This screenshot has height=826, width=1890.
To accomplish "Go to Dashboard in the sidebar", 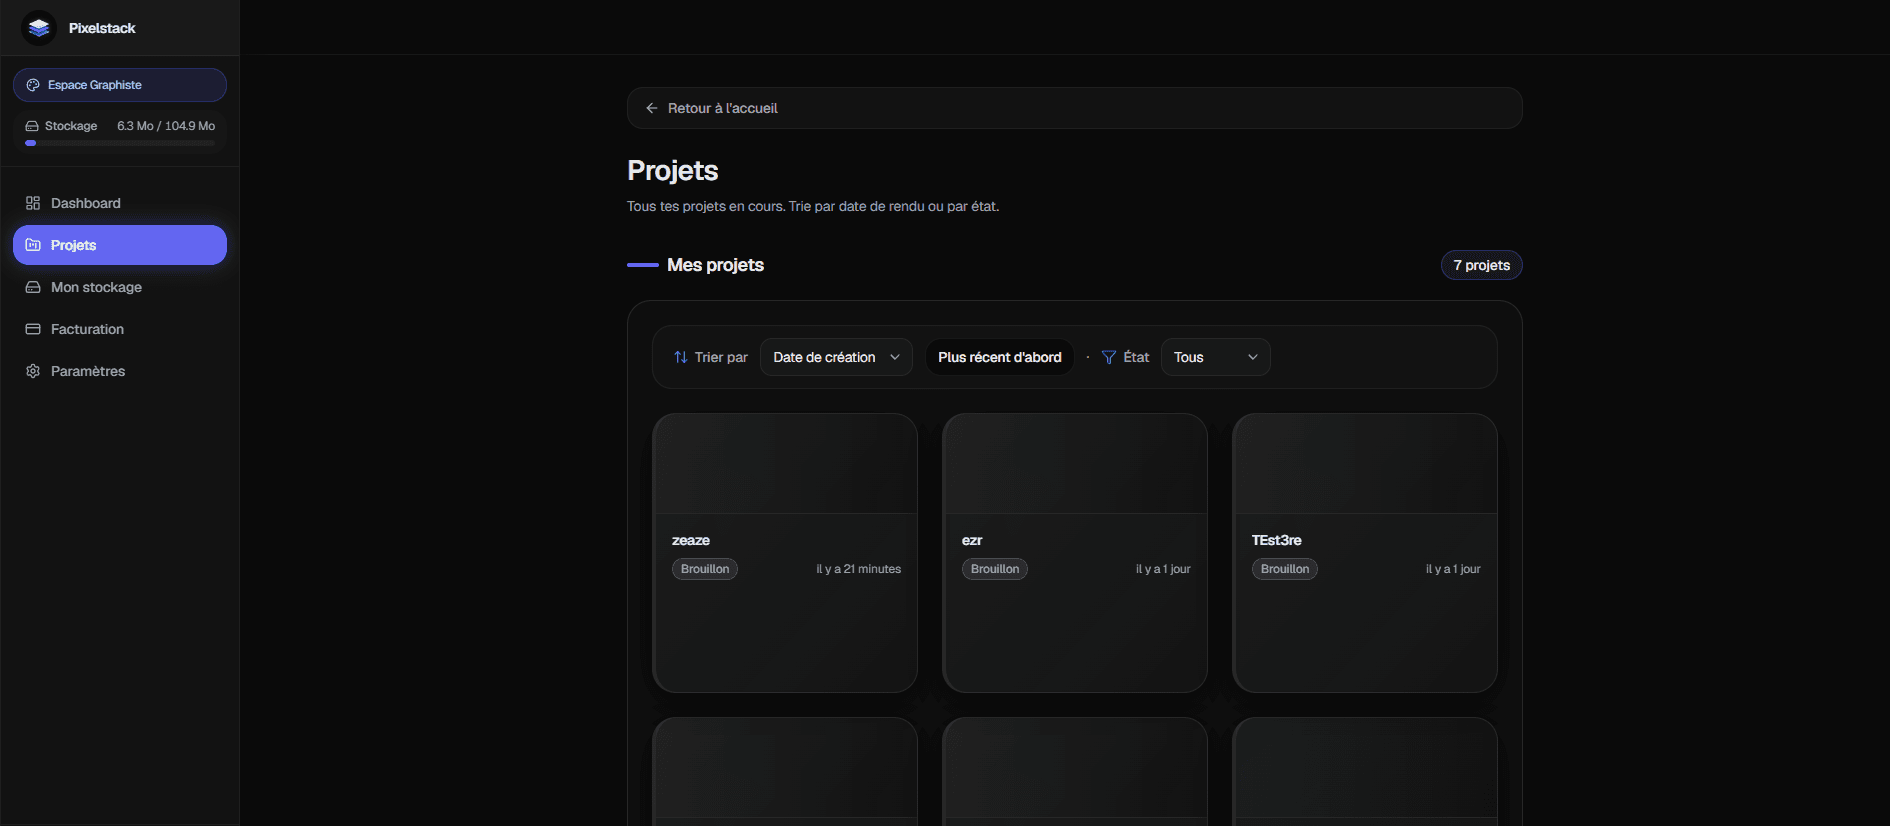I will point(86,203).
